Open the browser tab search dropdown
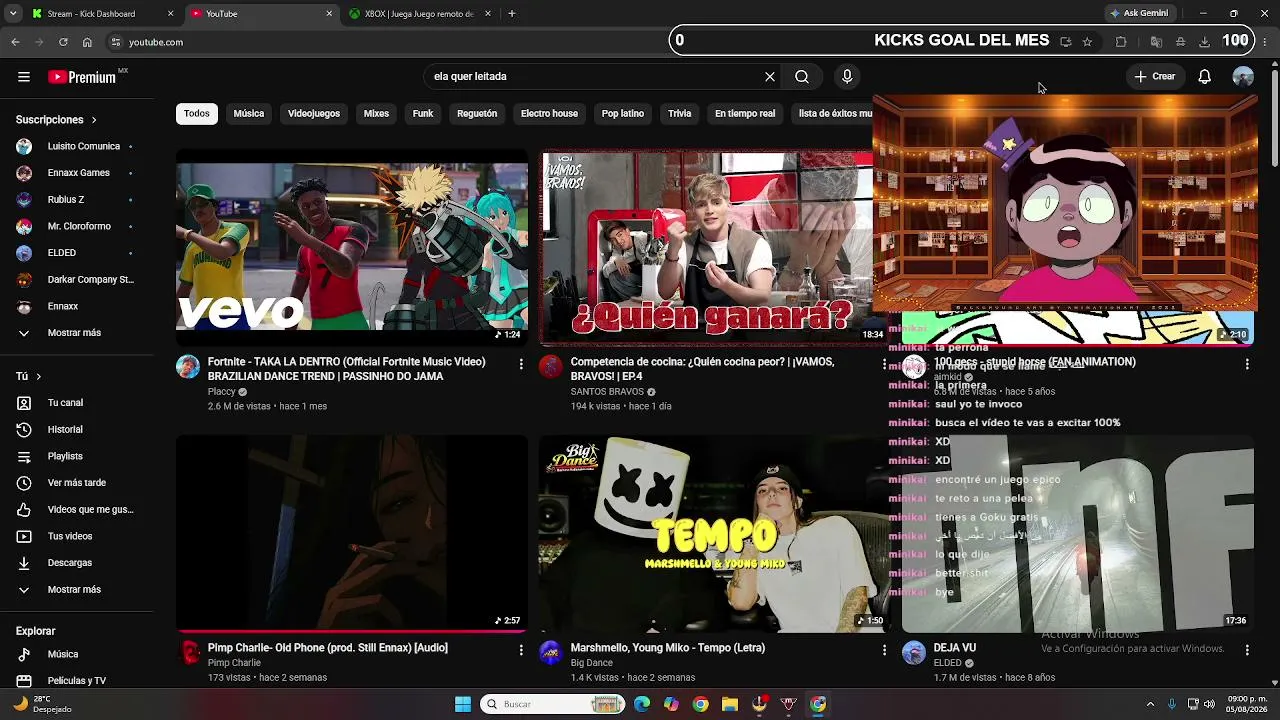This screenshot has width=1280, height=720. (x=13, y=14)
